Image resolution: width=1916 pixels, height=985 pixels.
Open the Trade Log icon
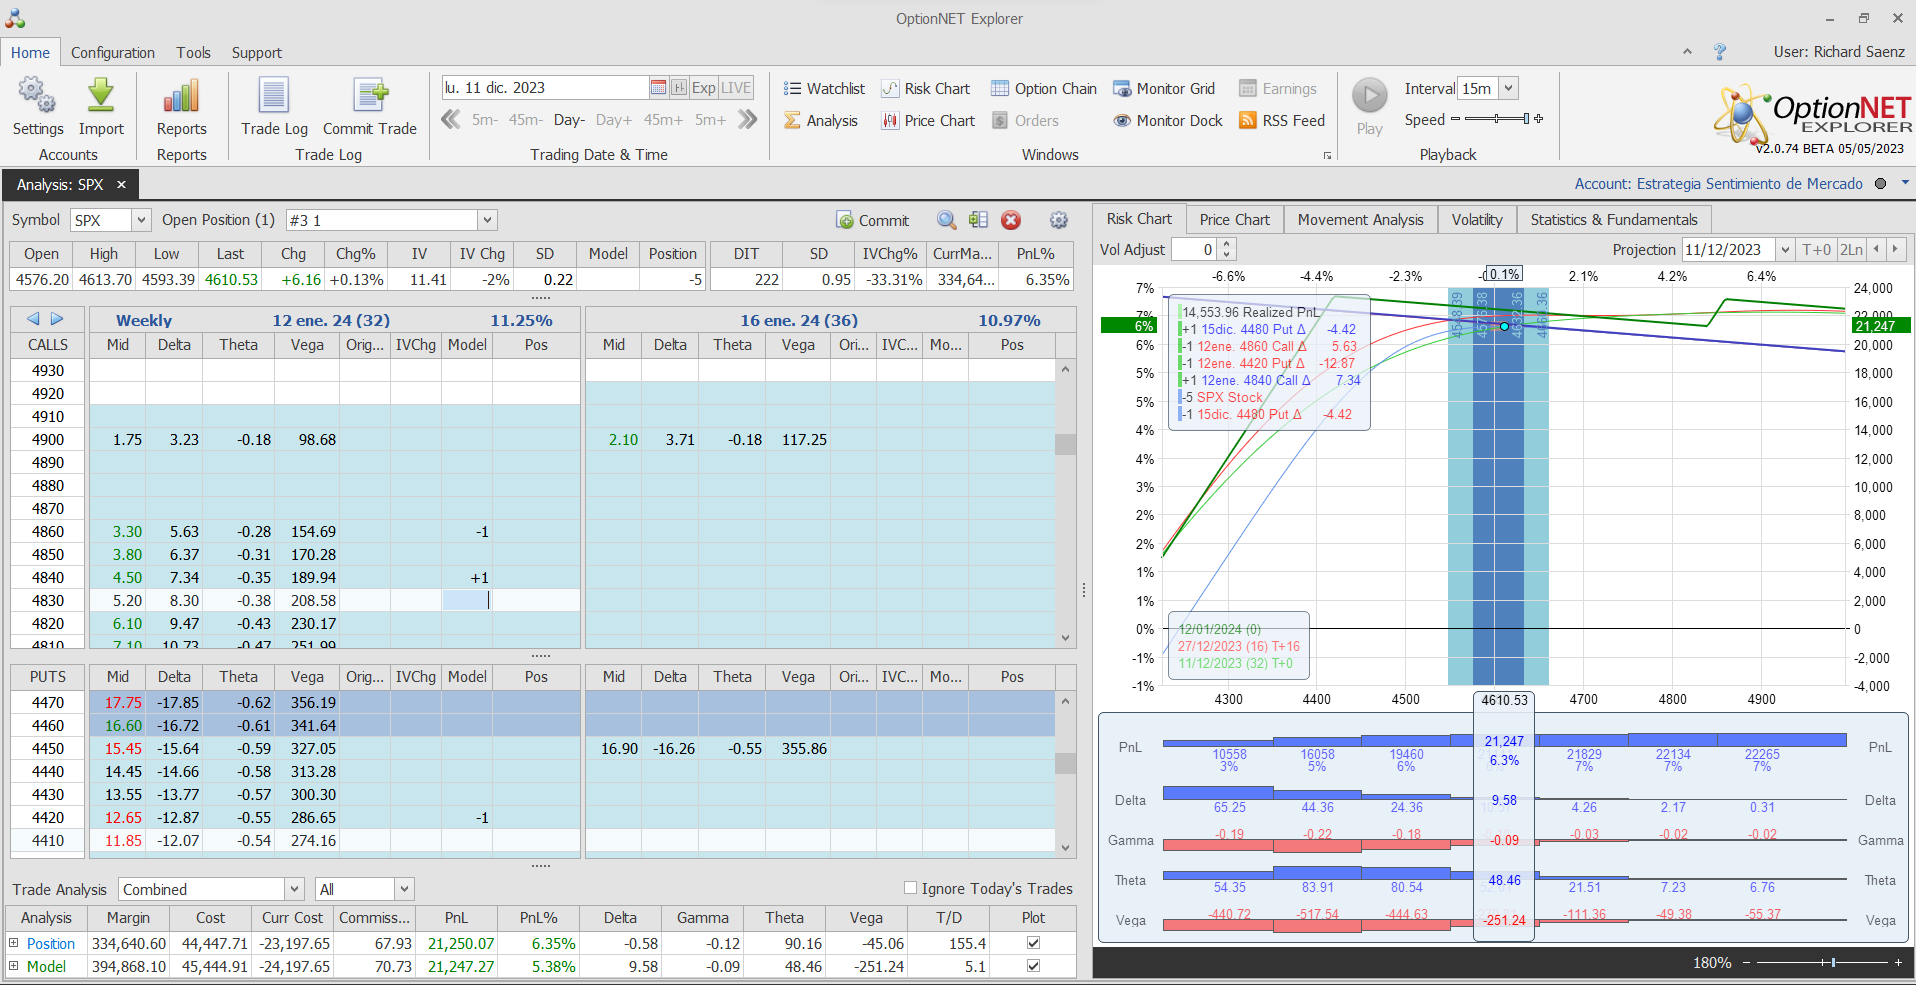(x=274, y=97)
